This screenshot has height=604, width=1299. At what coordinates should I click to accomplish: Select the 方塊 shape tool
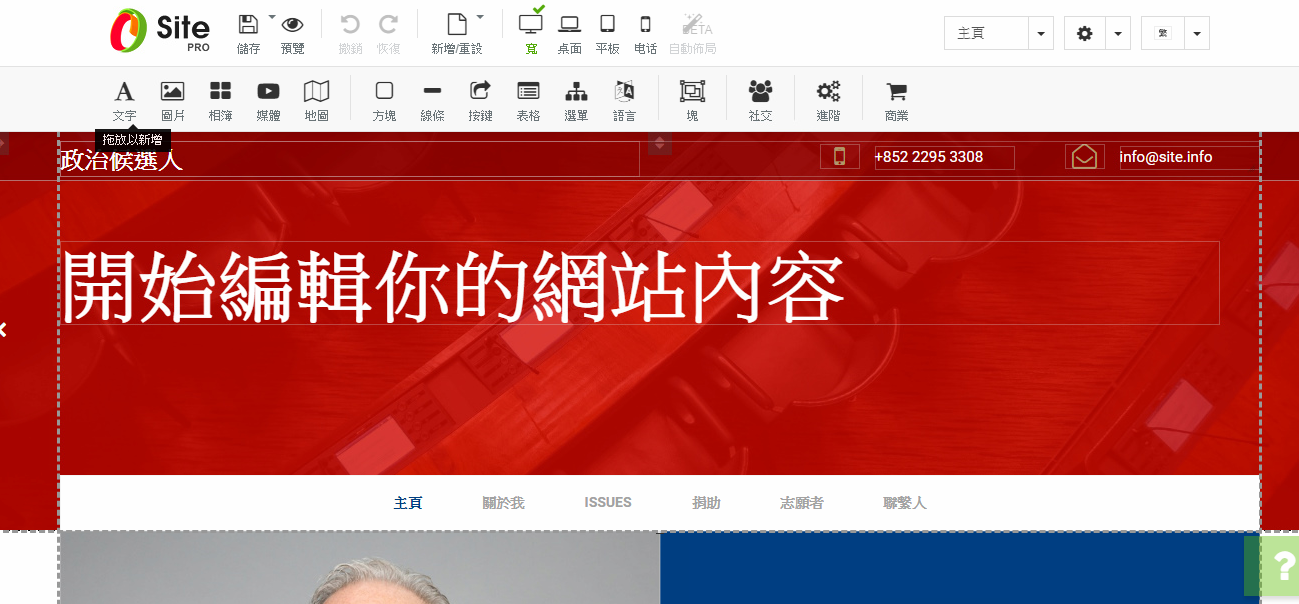pos(384,100)
